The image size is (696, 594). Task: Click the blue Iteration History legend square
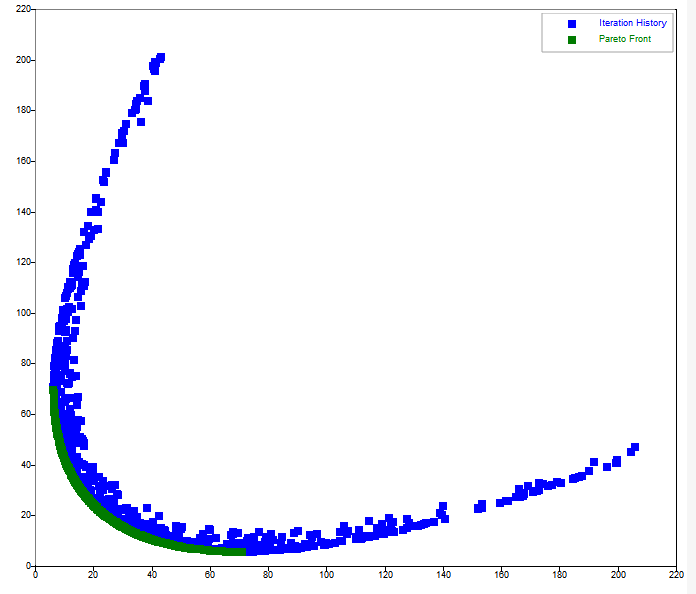click(572, 23)
